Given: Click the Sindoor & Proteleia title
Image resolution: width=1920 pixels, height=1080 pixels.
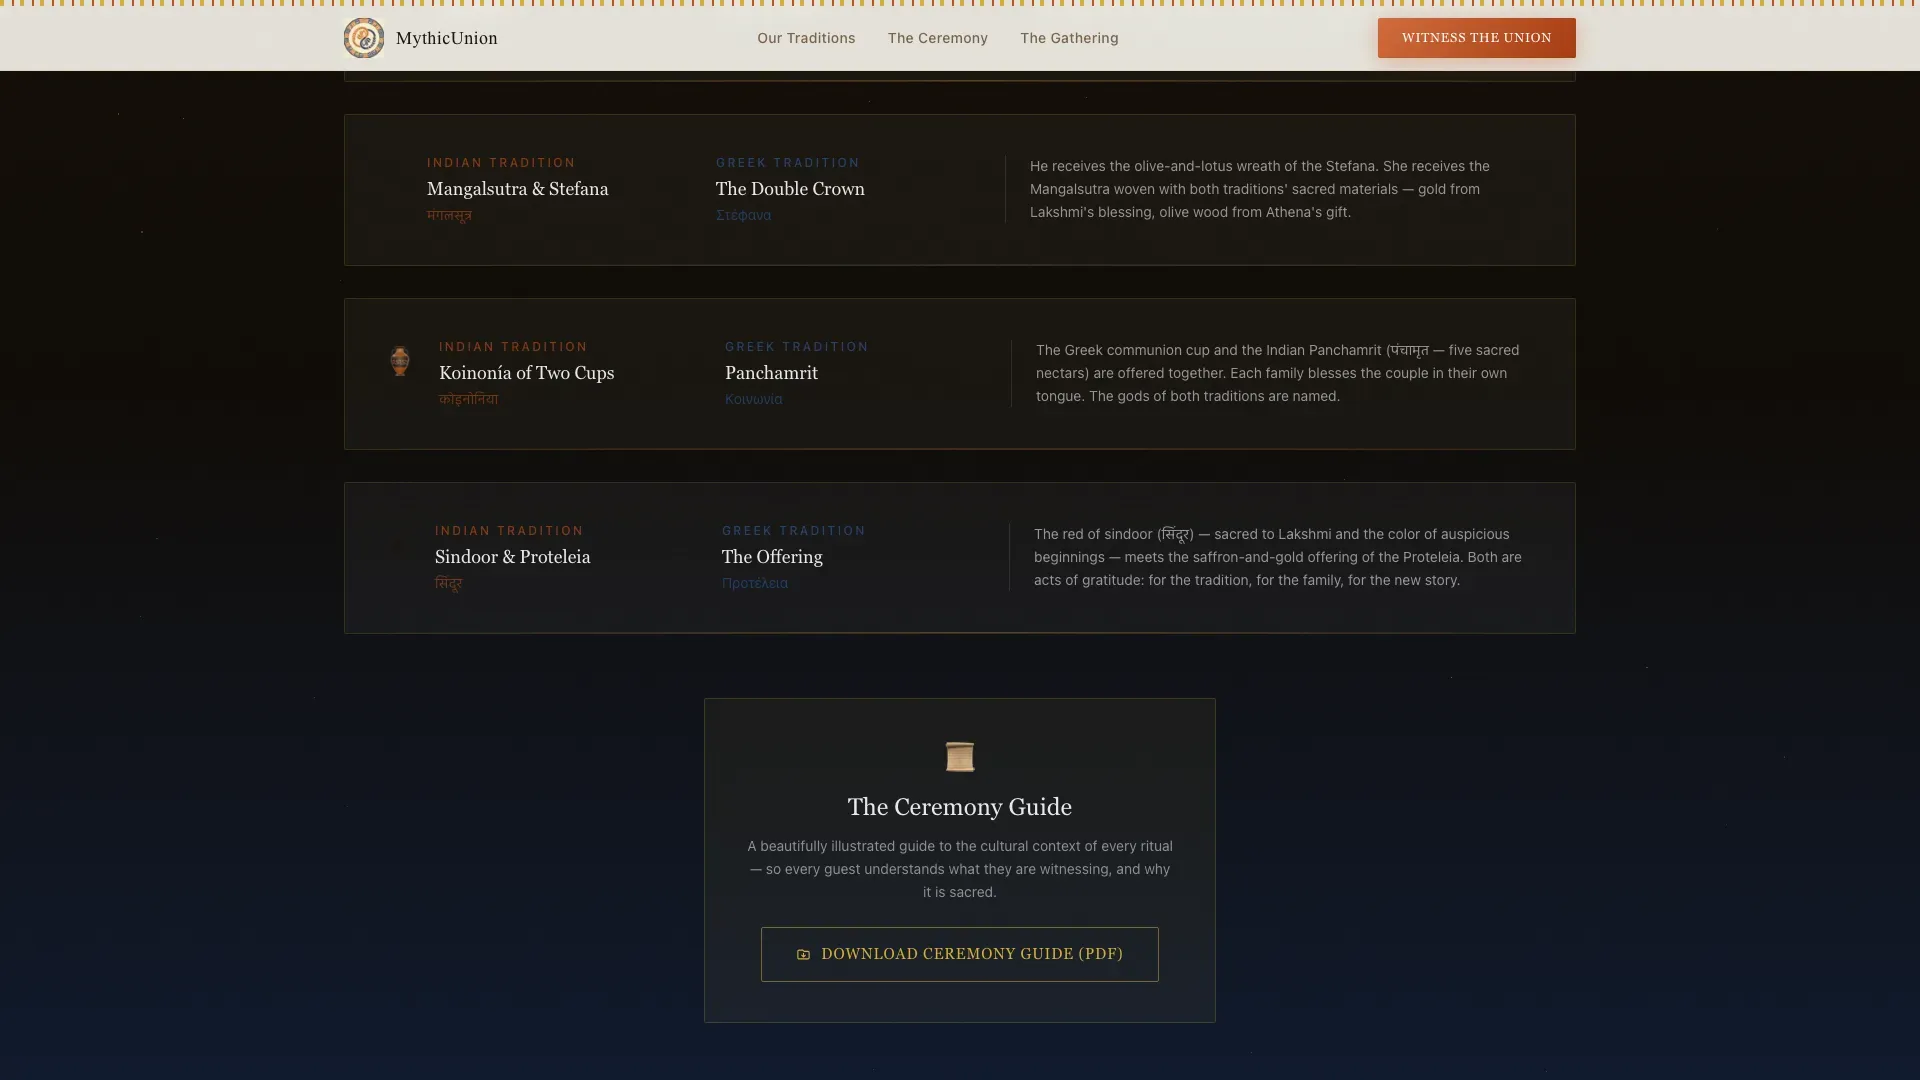Looking at the screenshot, I should 512,557.
